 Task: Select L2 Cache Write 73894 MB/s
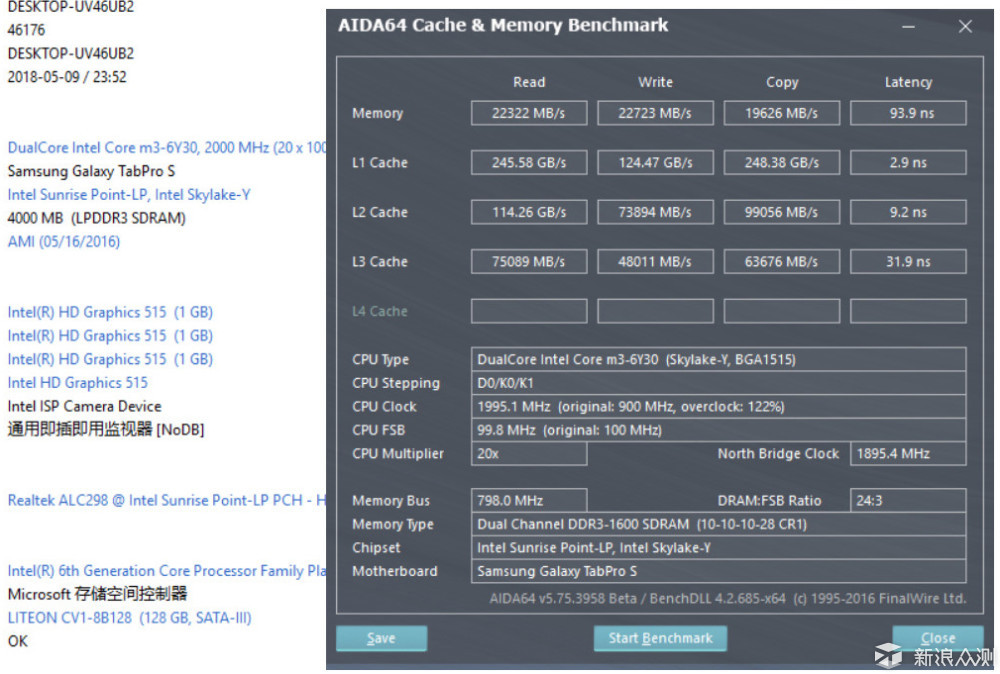click(x=655, y=212)
